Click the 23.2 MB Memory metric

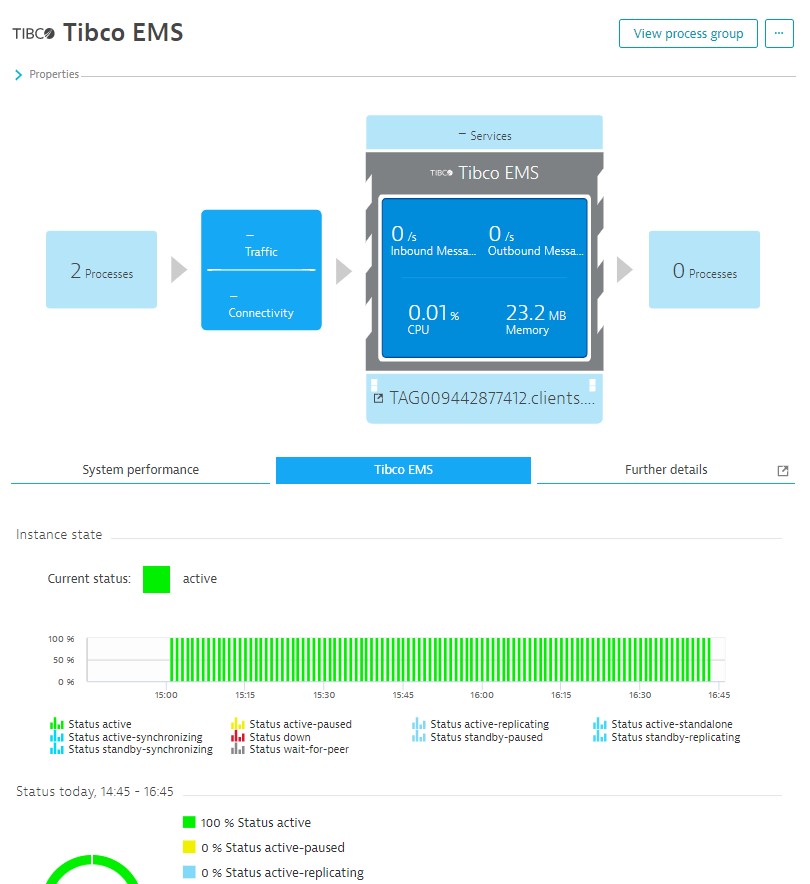tap(535, 319)
